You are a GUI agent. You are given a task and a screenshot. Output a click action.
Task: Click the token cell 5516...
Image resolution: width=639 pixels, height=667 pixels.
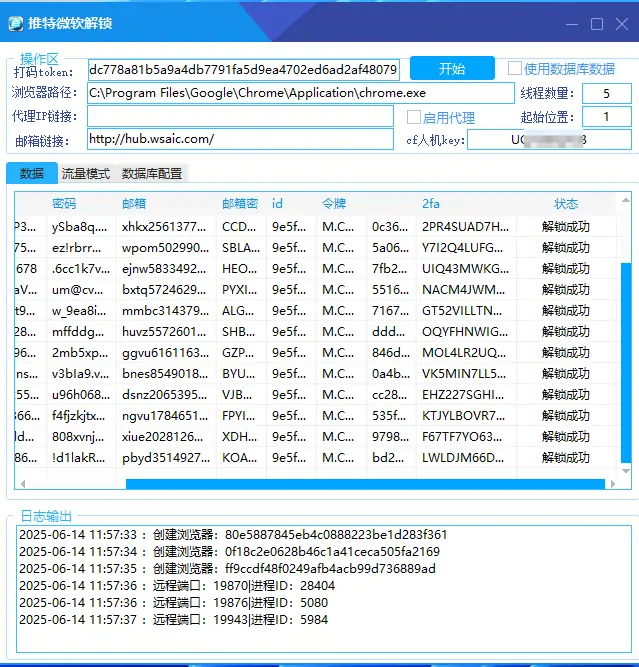click(x=391, y=290)
